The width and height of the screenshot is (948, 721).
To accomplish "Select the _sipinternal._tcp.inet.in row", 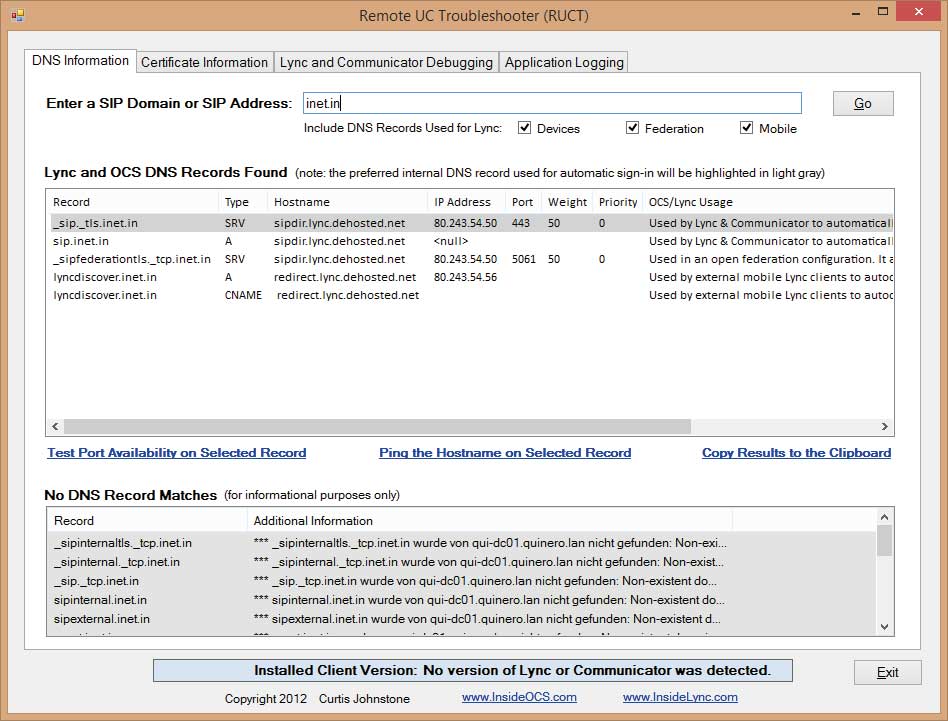I will [461, 562].
